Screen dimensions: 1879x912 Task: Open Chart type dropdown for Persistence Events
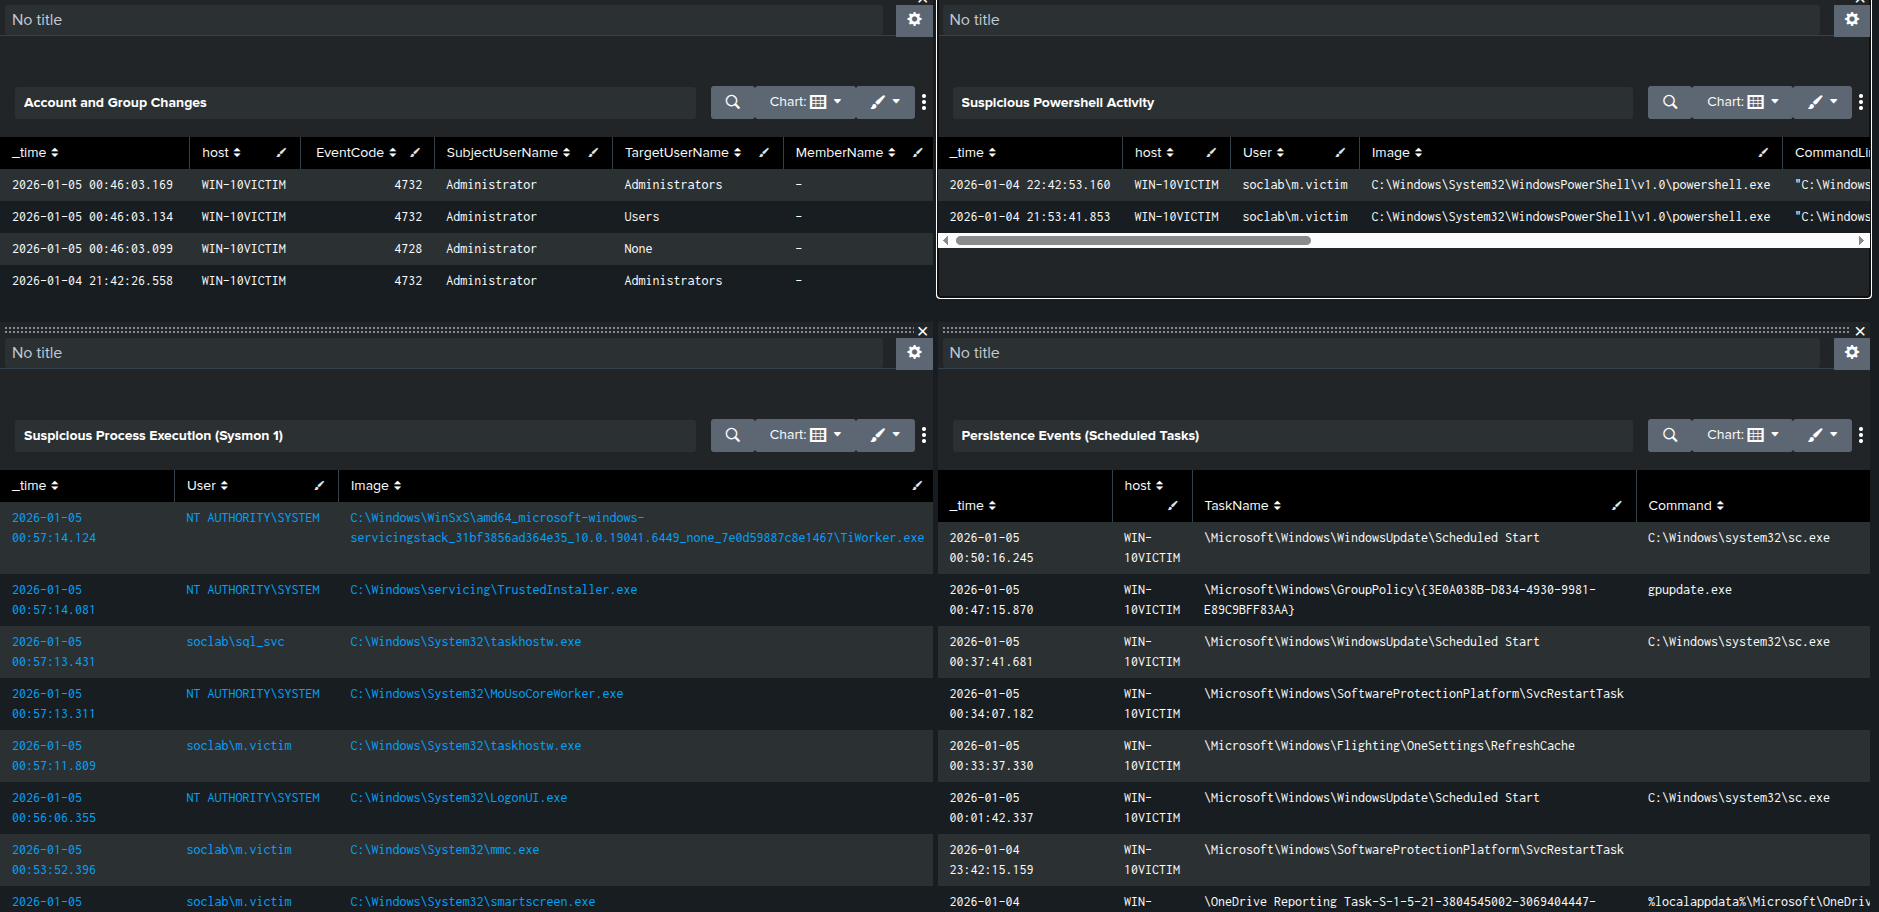pos(1743,435)
